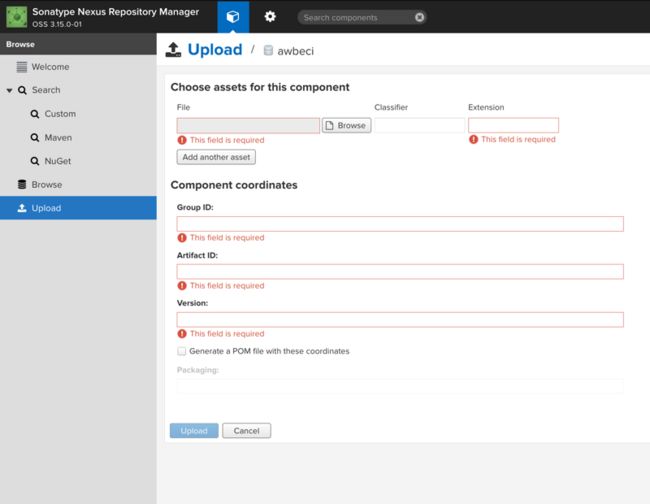Screen dimensions: 650x504
Task: Click the blue Upload submit button
Action: (194, 431)
